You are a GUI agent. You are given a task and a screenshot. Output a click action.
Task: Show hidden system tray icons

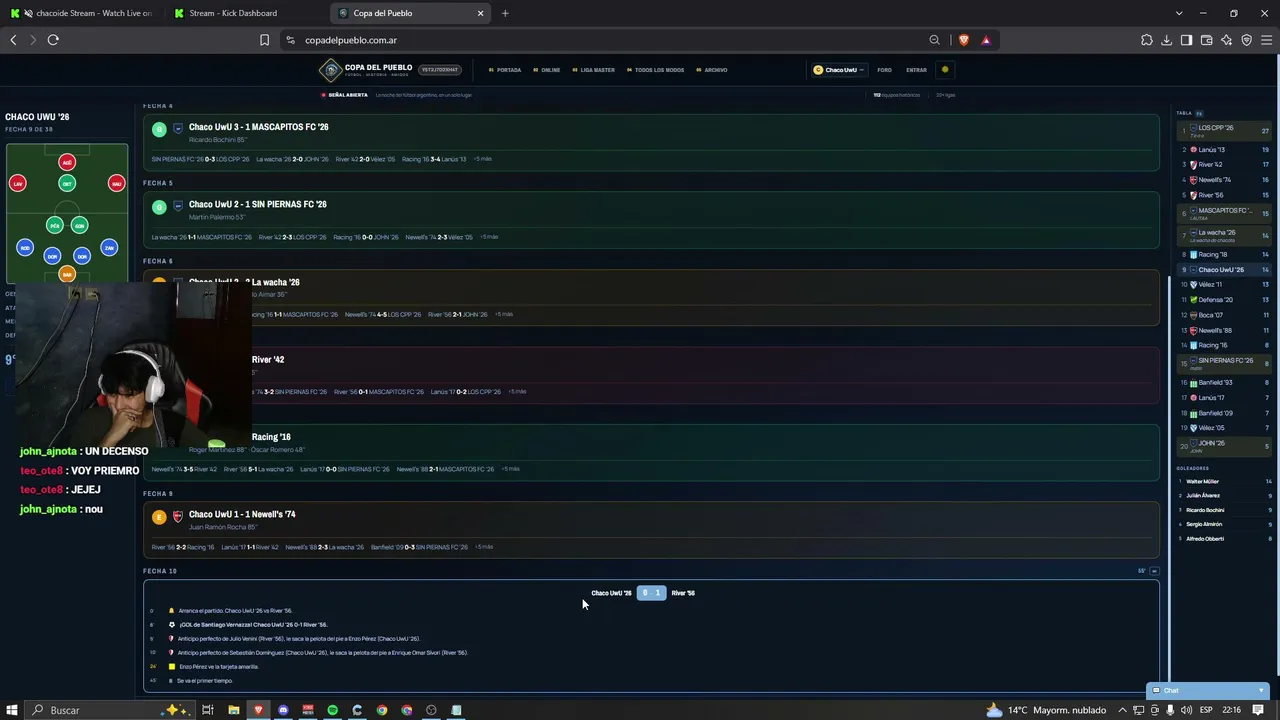[1122, 710]
